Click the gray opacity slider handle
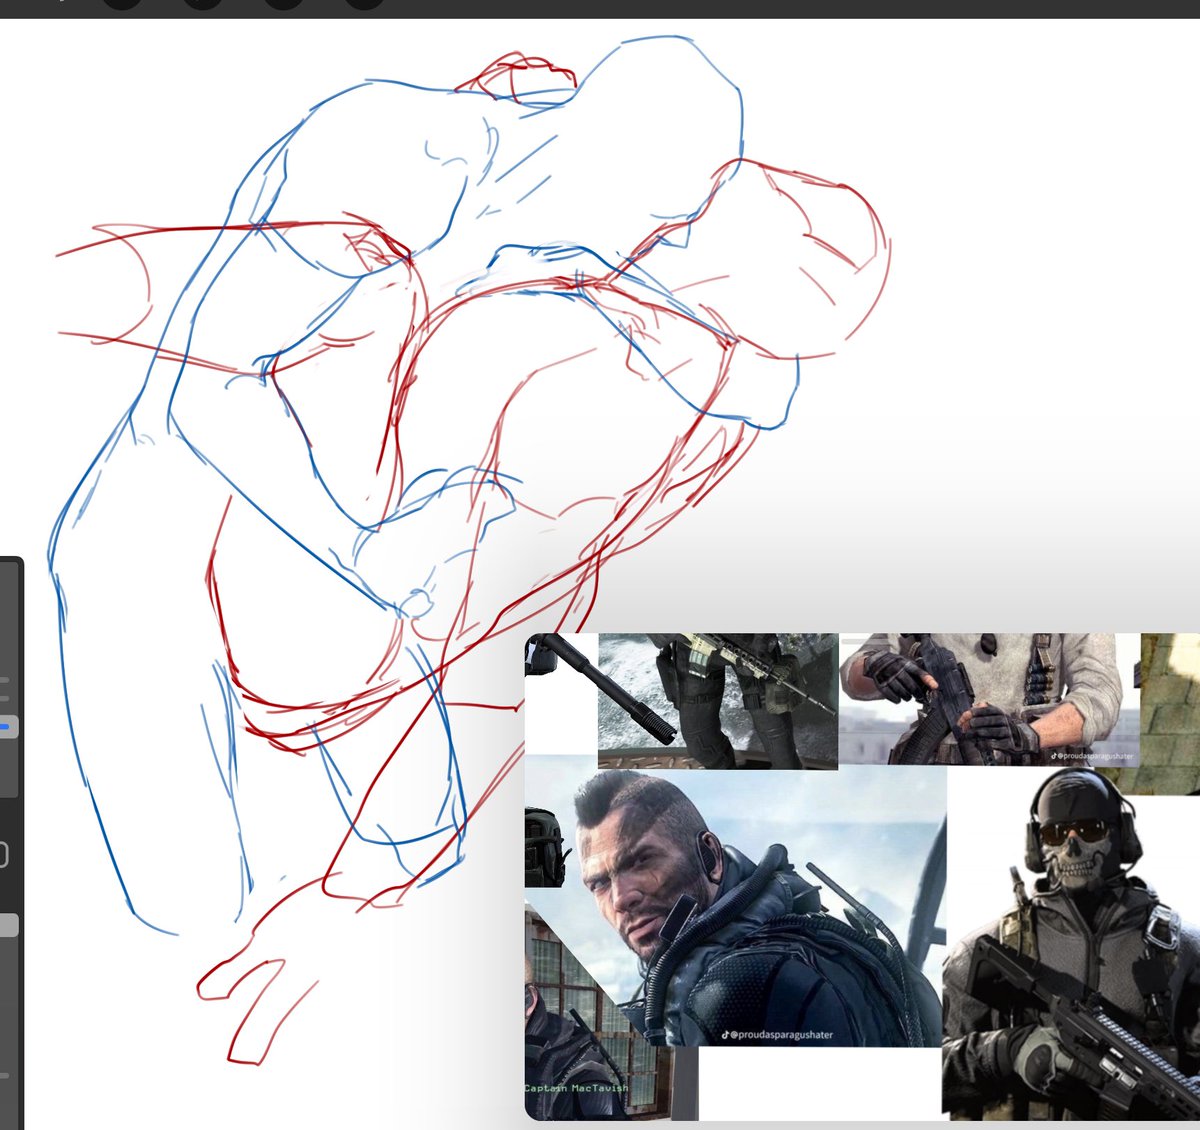The image size is (1200, 1130). (8, 925)
